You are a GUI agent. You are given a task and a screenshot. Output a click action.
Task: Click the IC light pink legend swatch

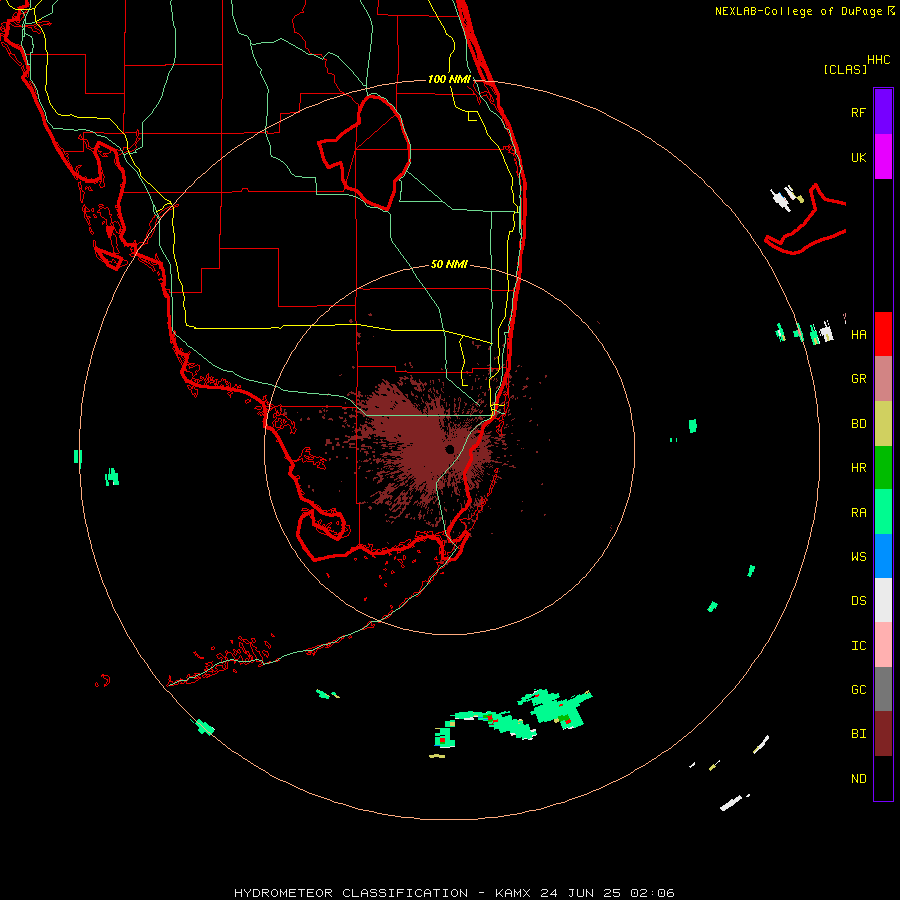(x=883, y=645)
